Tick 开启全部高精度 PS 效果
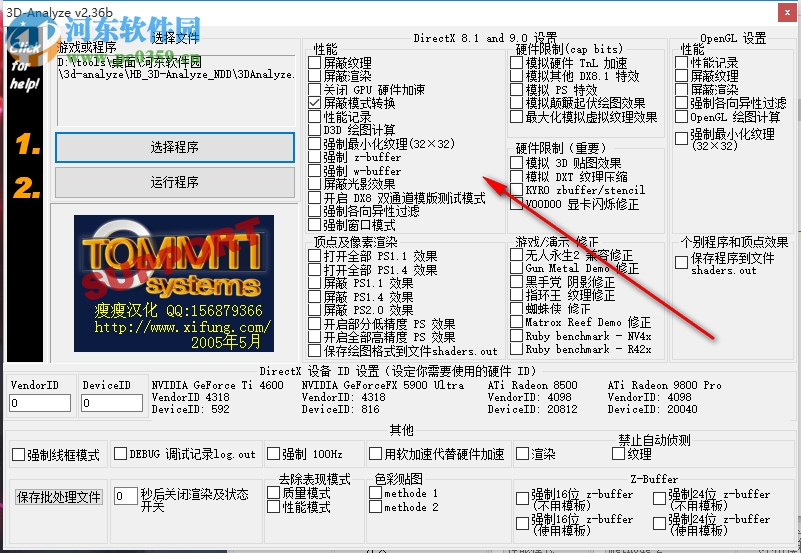801x553 pixels. click(x=315, y=337)
